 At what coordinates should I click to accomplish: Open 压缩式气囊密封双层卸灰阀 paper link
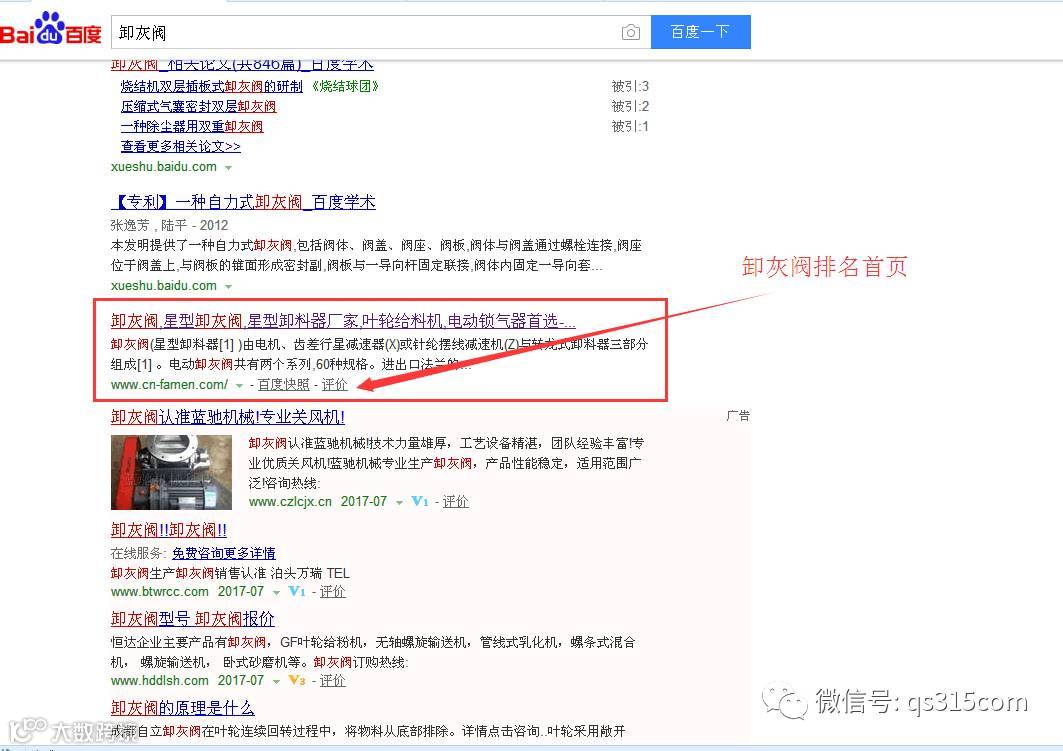pos(199,106)
